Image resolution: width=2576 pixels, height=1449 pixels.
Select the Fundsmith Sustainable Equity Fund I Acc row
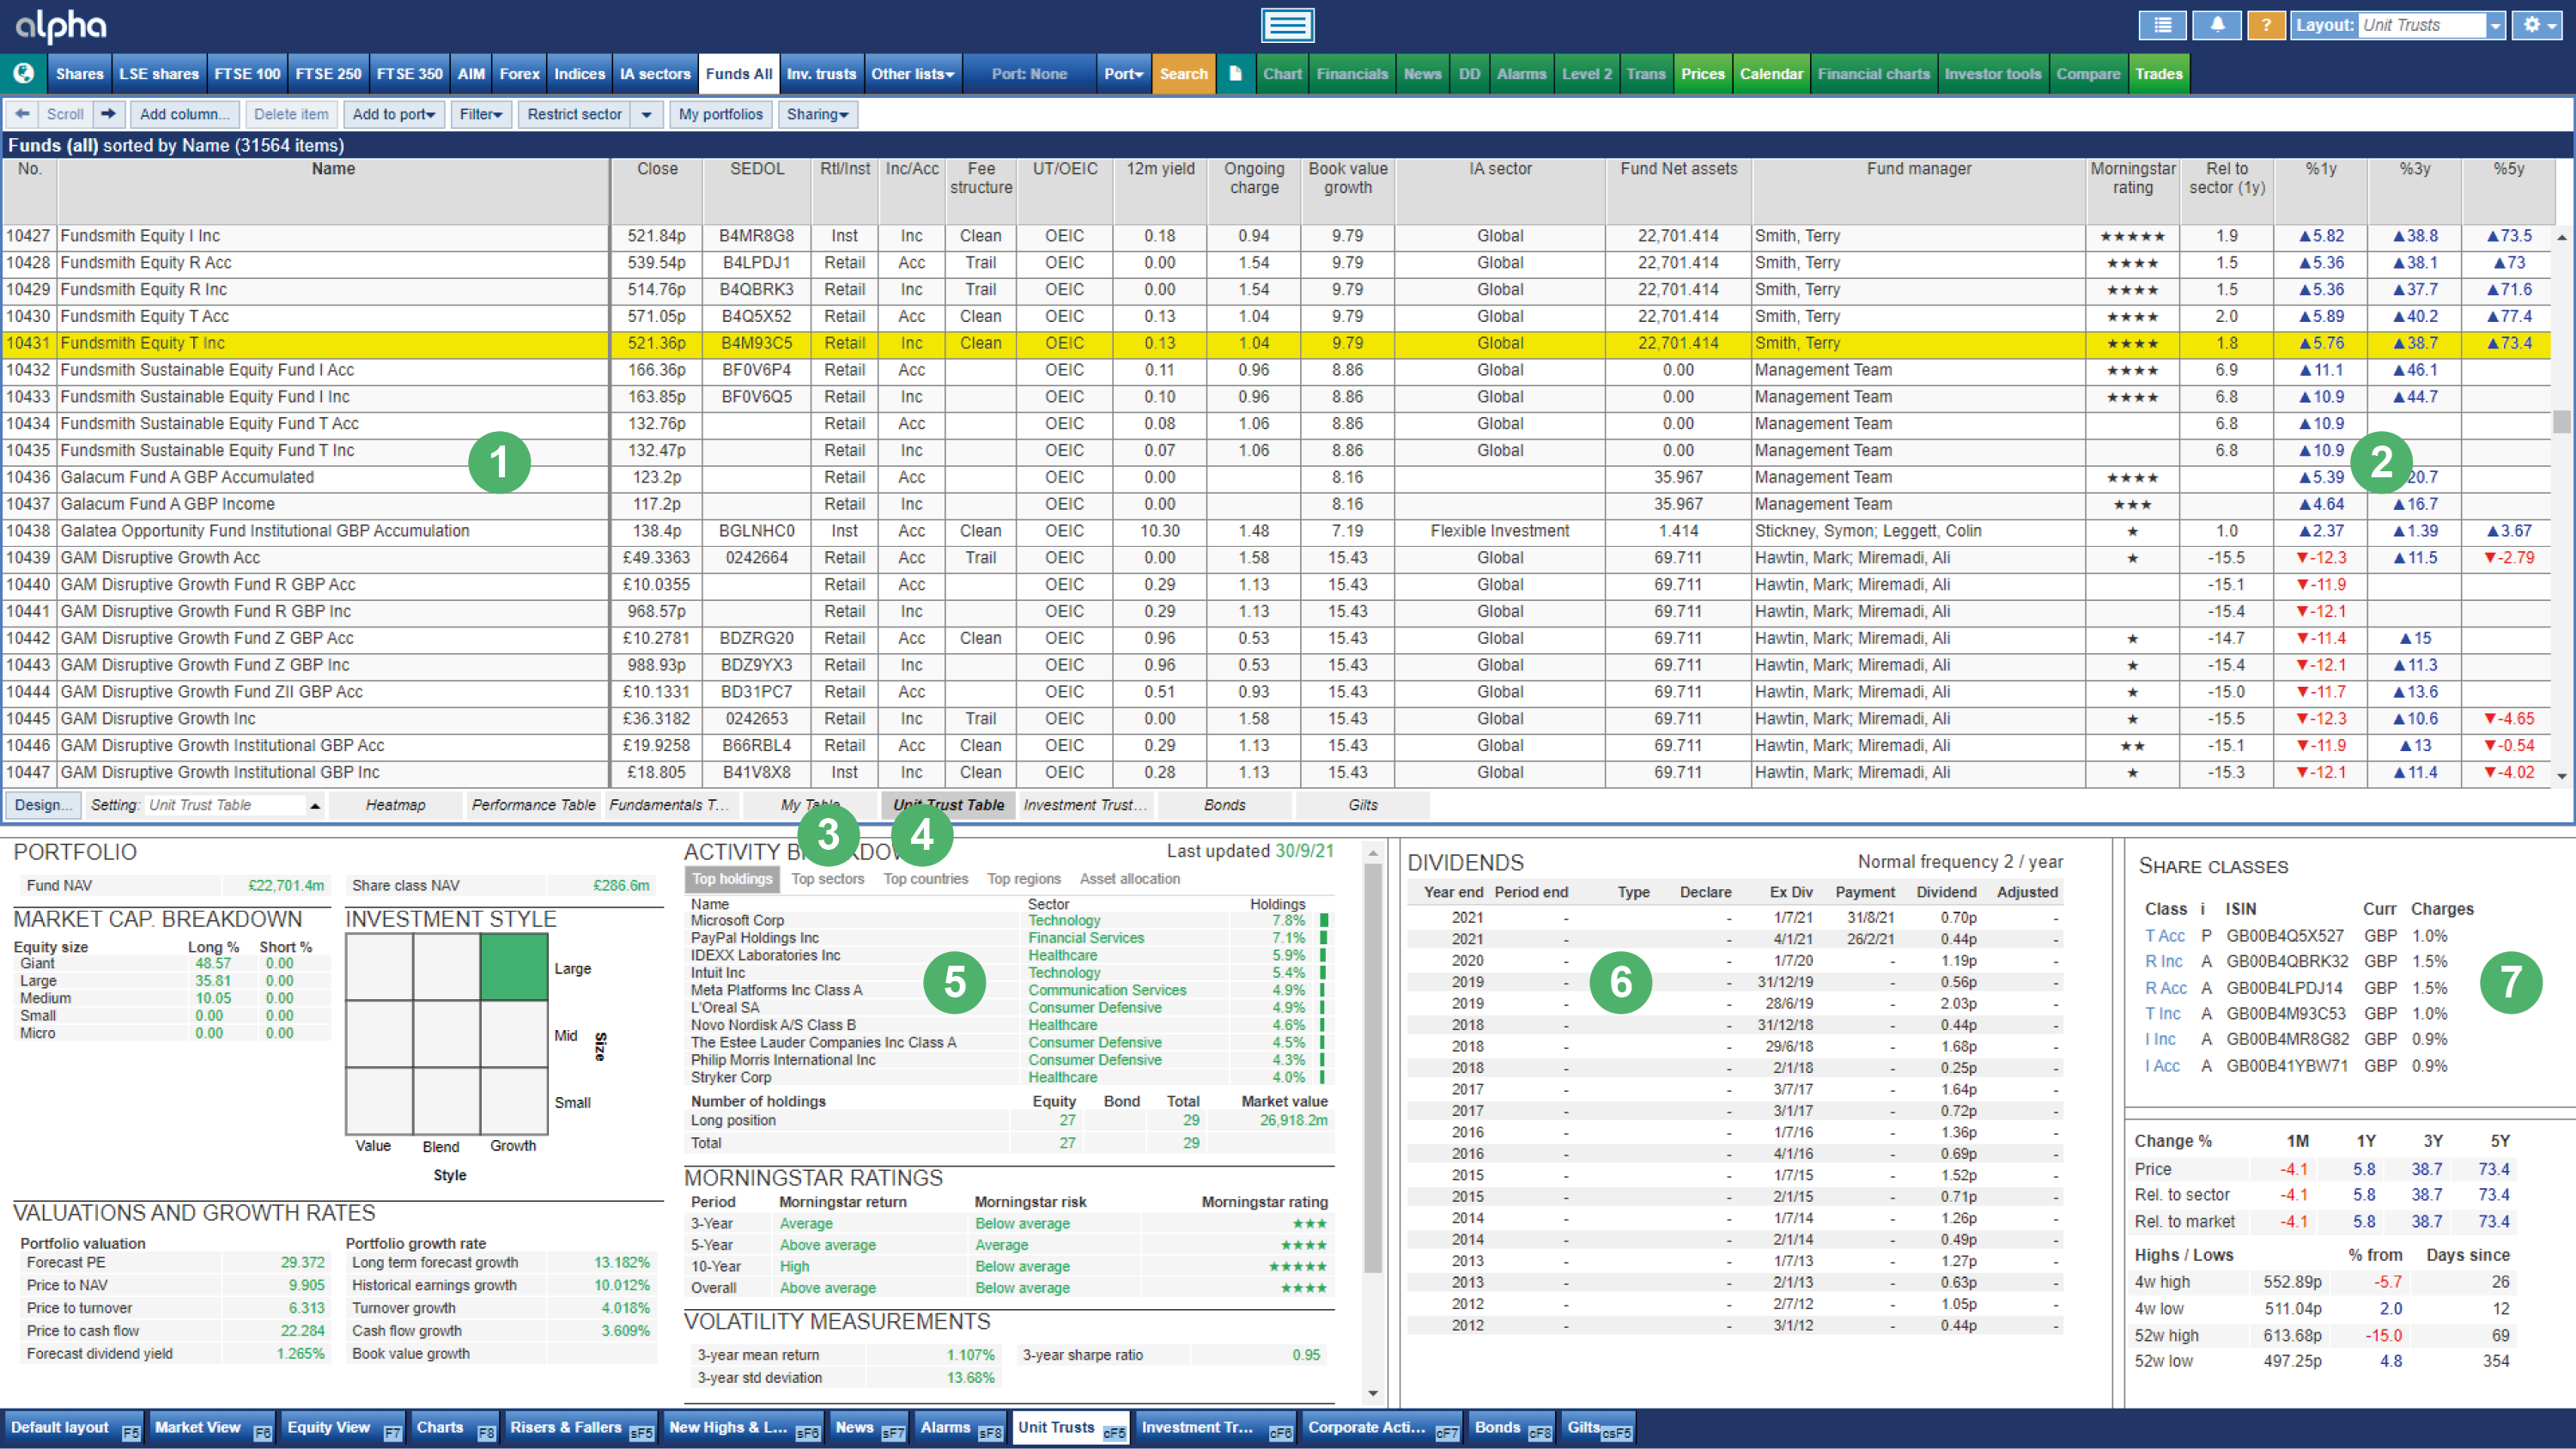pyautogui.click(x=1276, y=370)
